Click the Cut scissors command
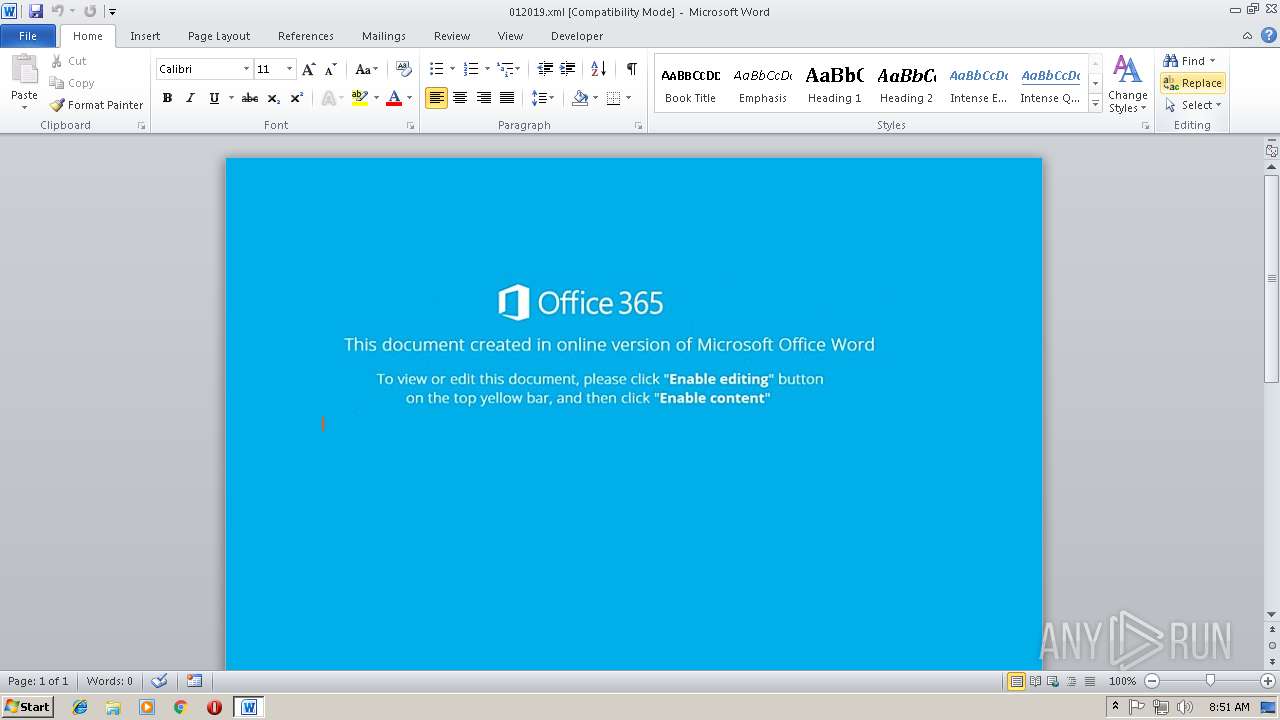 coord(69,61)
